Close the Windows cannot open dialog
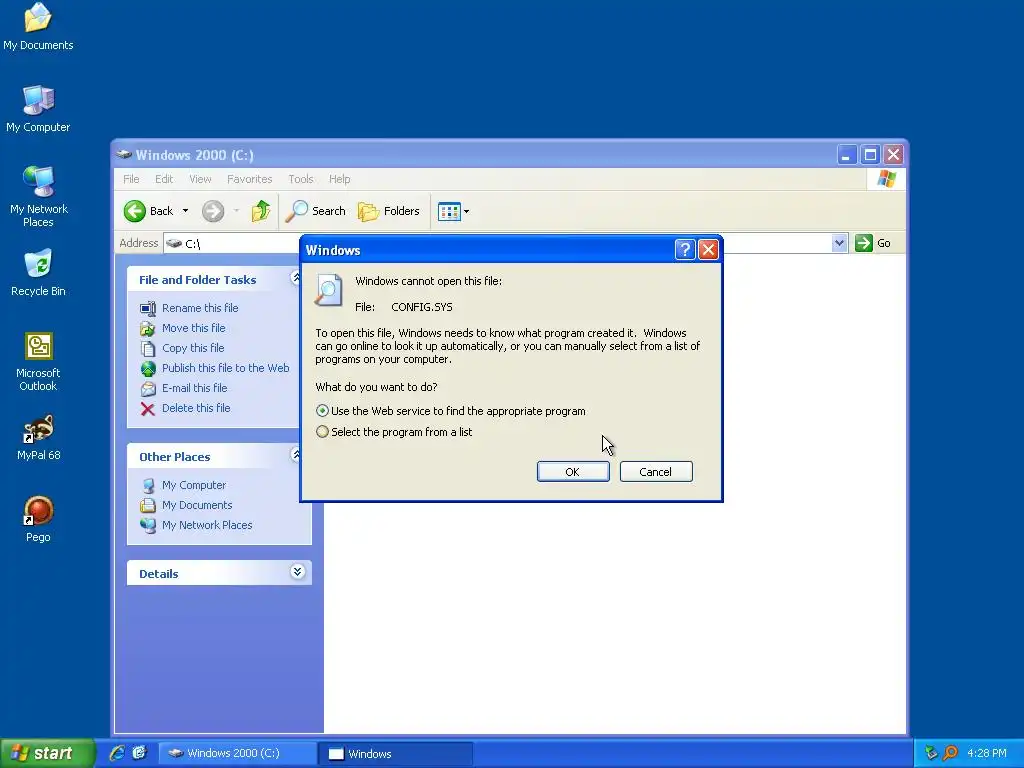1024x768 pixels. coord(709,249)
